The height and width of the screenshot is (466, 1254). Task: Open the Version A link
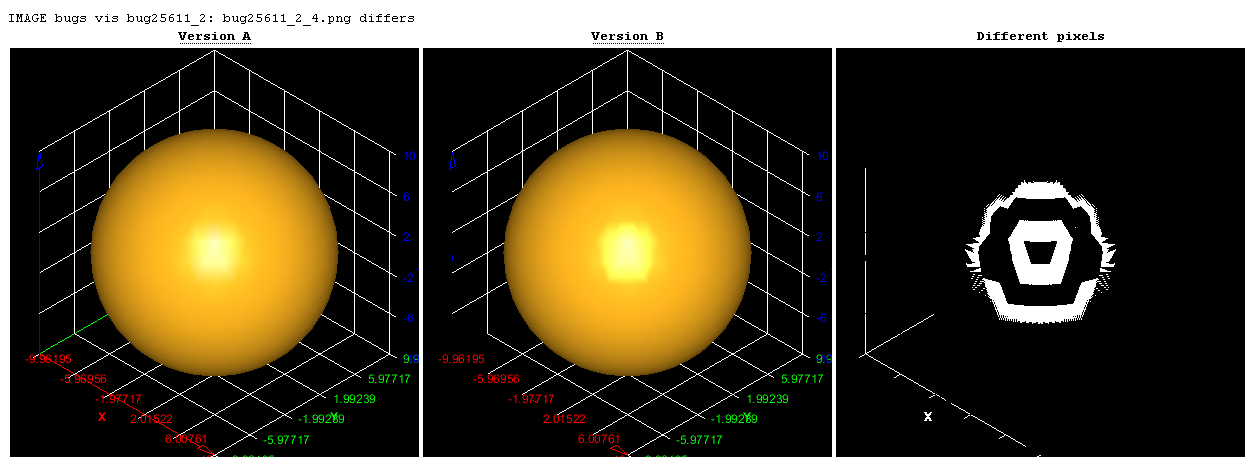pos(214,37)
